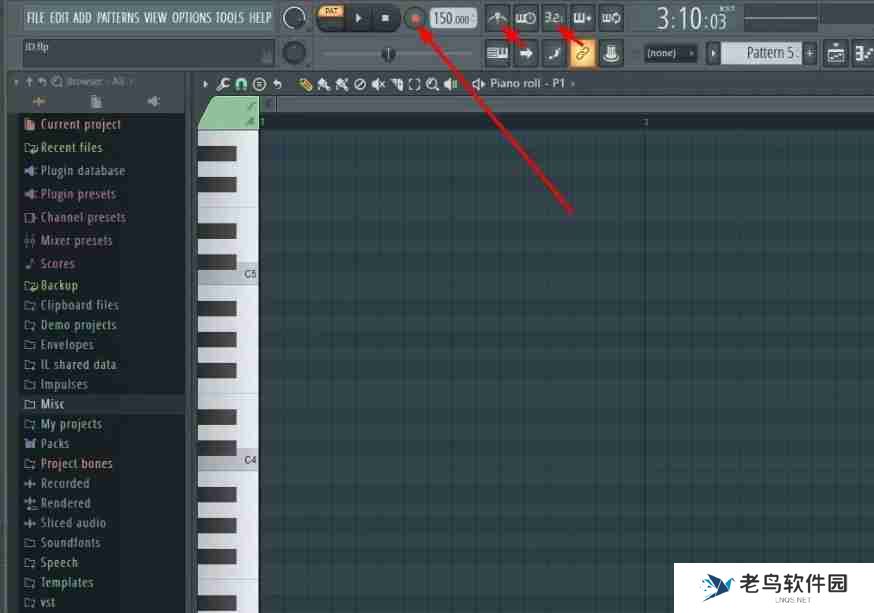Image resolution: width=874 pixels, height=613 pixels.
Task: Toggle loop recording button
Action: click(611, 18)
